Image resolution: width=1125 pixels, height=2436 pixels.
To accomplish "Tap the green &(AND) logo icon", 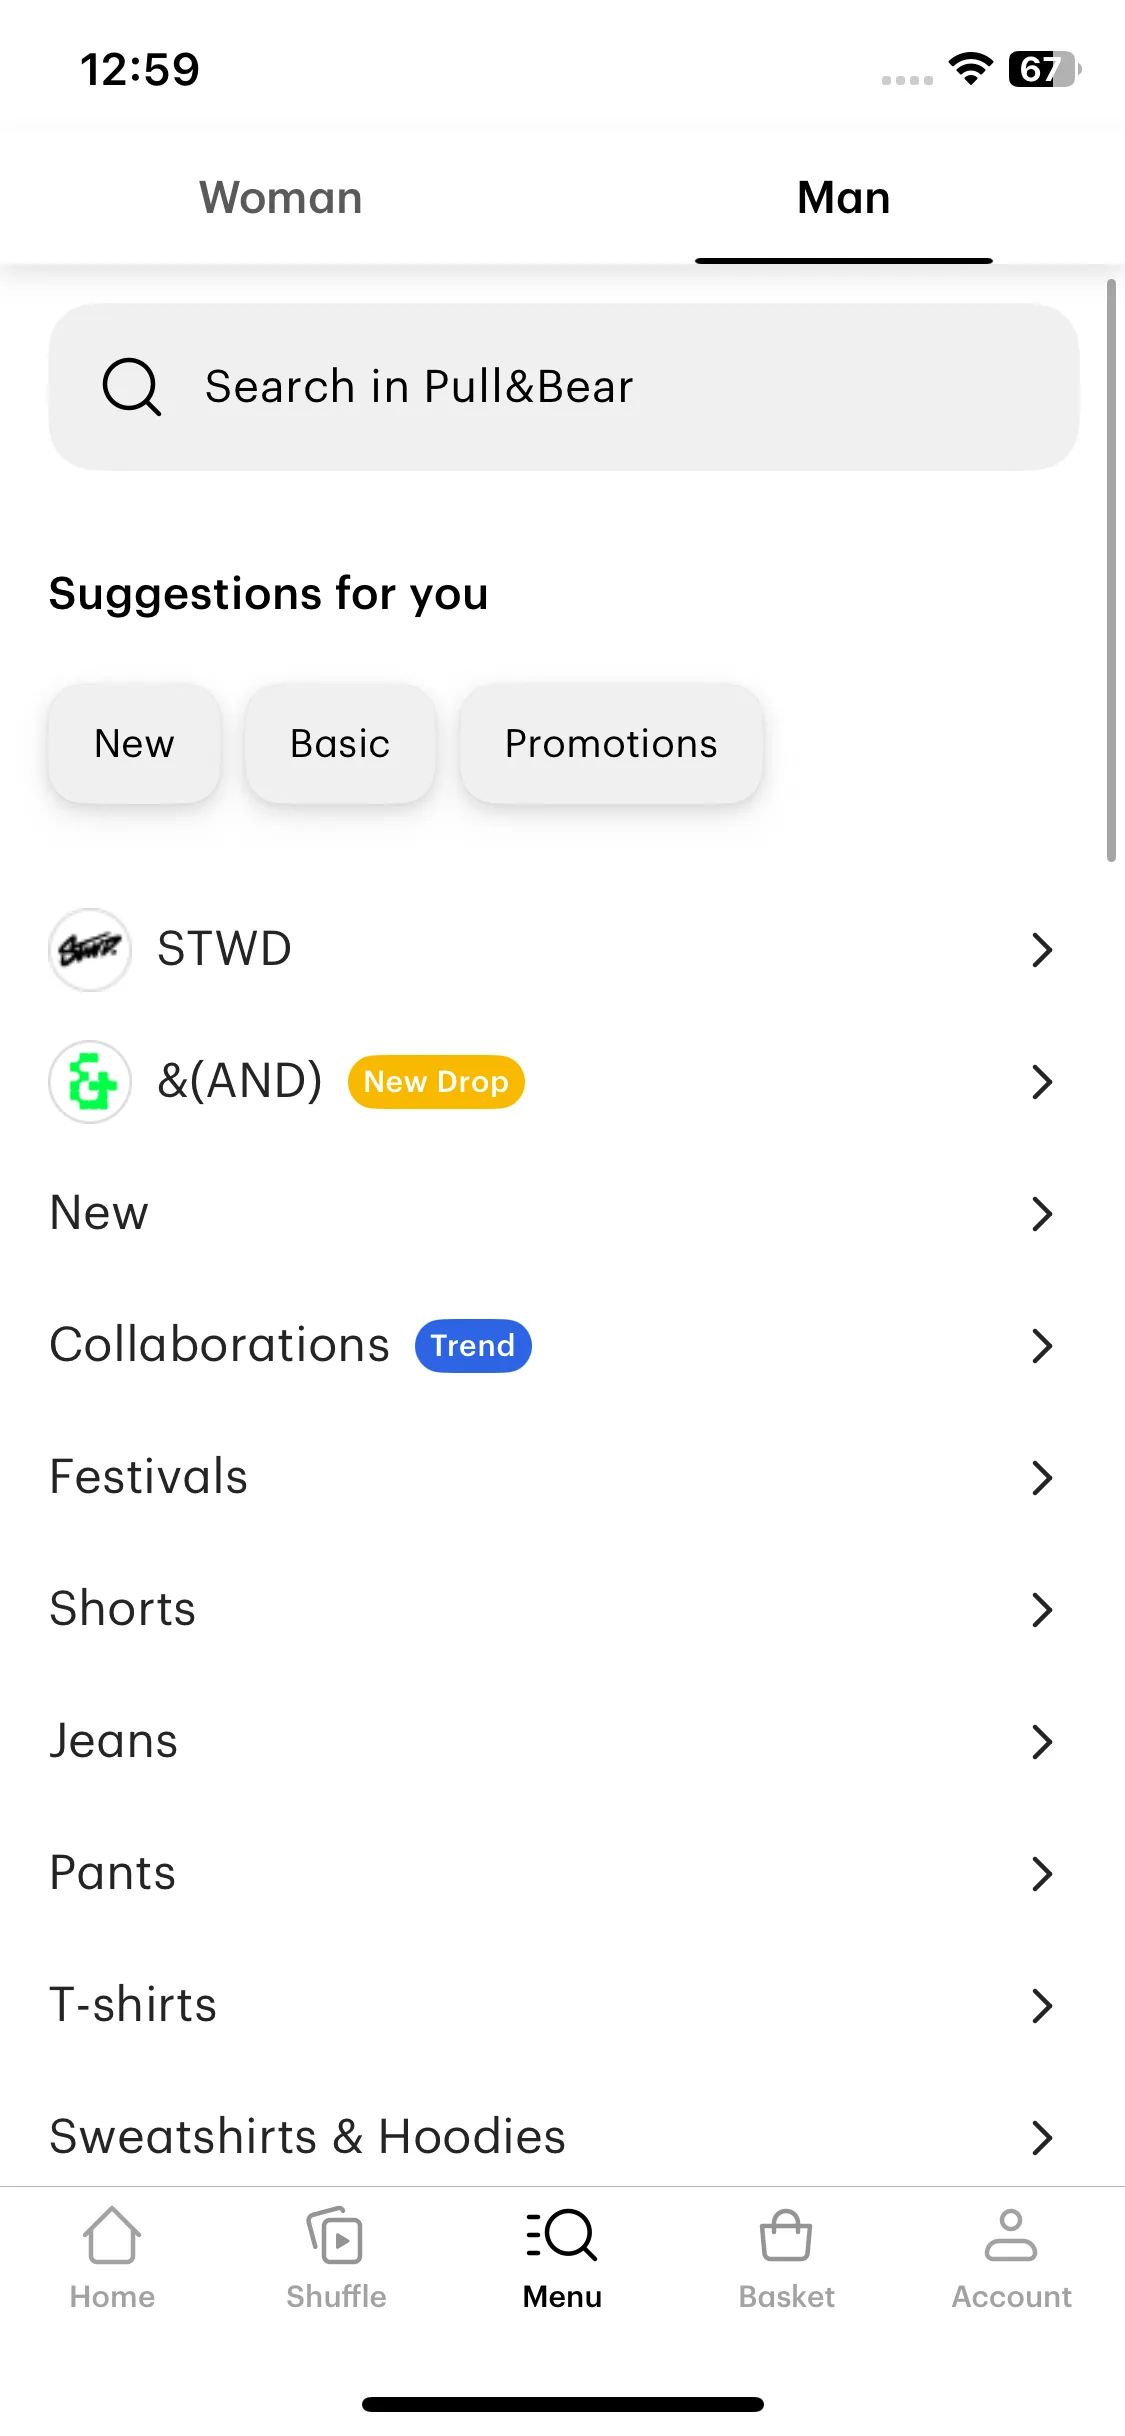I will [x=90, y=1082].
